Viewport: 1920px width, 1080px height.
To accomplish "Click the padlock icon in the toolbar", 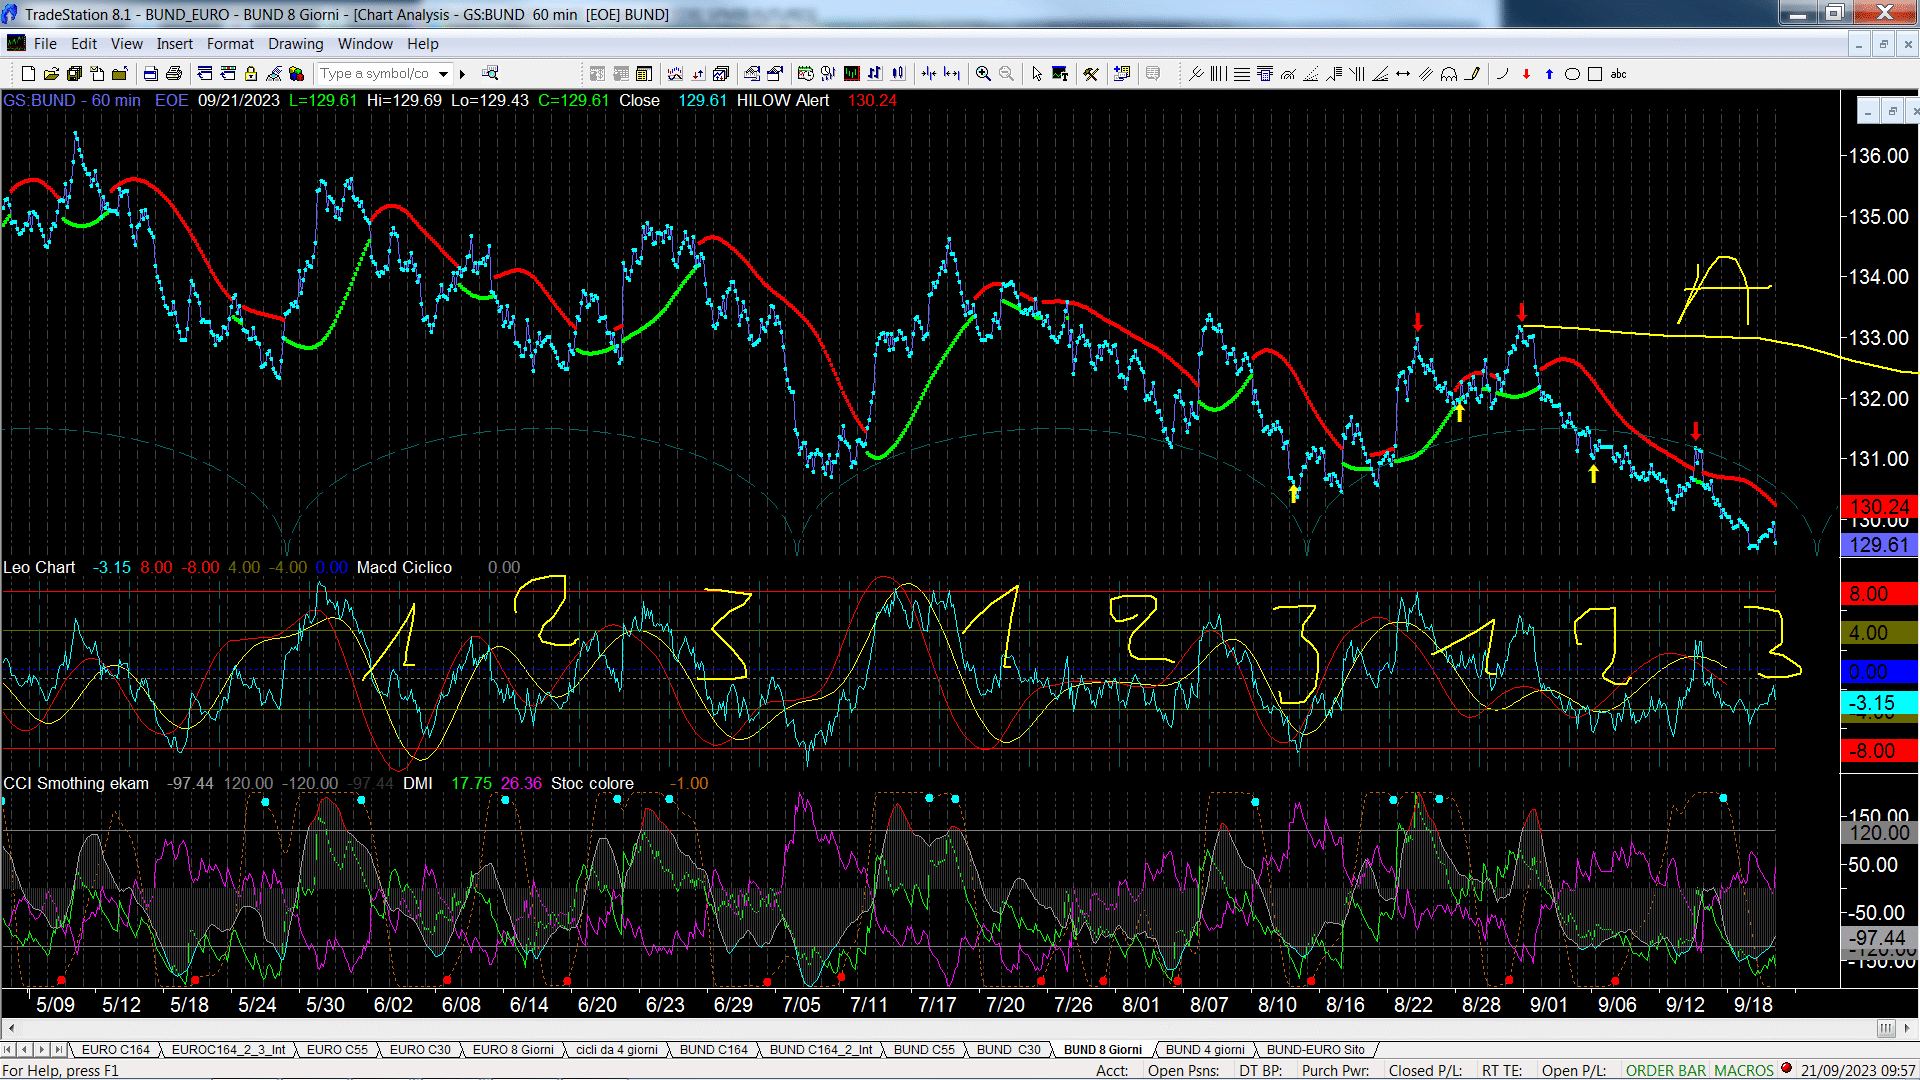I will coord(251,74).
